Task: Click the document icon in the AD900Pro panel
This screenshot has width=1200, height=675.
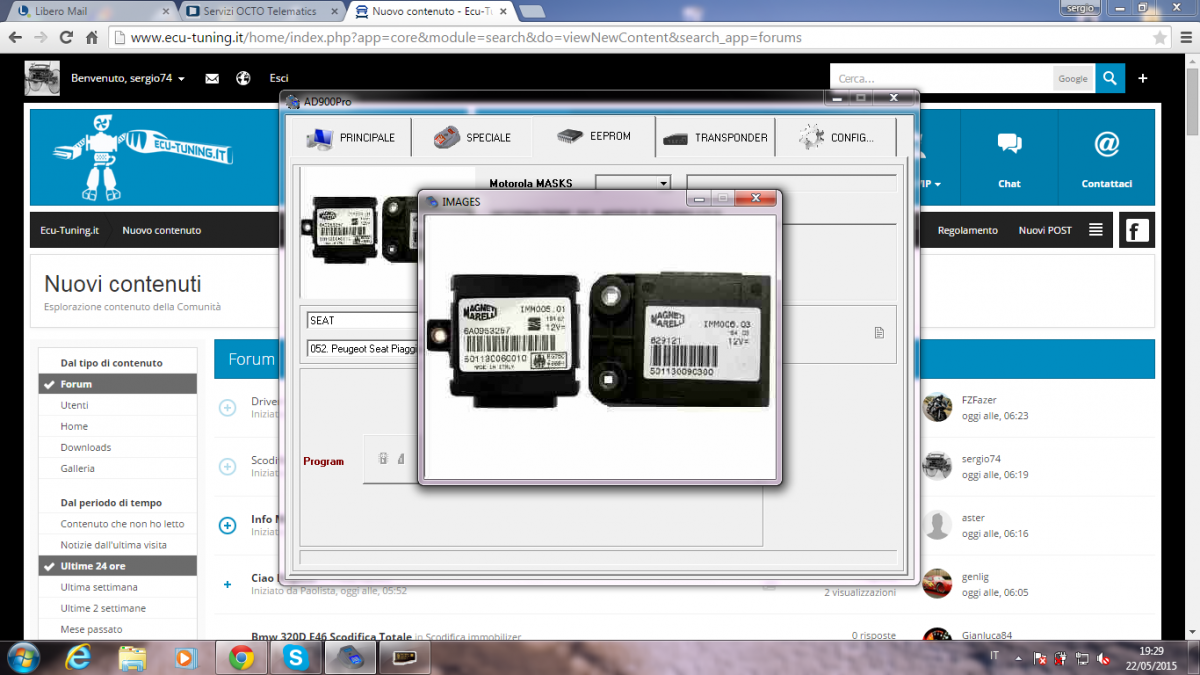Action: tap(879, 333)
